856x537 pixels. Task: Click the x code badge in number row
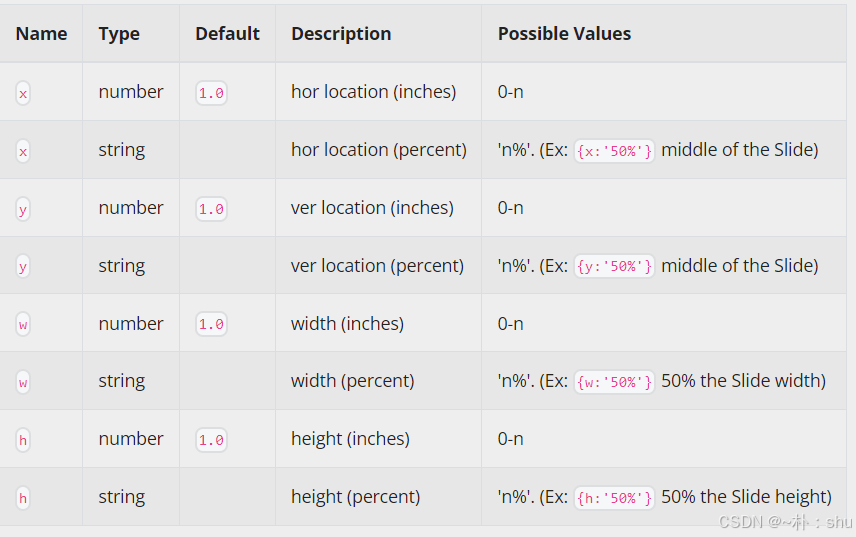click(23, 93)
